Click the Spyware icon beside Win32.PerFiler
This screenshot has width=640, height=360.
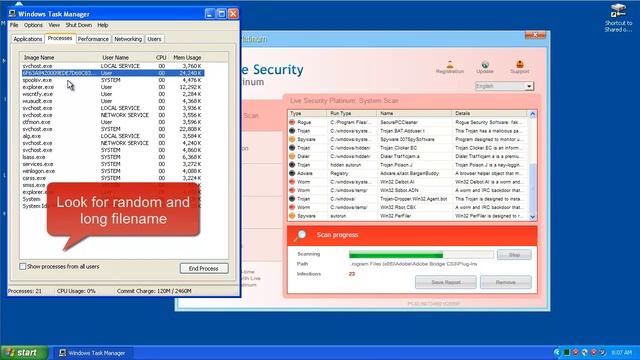[292, 216]
